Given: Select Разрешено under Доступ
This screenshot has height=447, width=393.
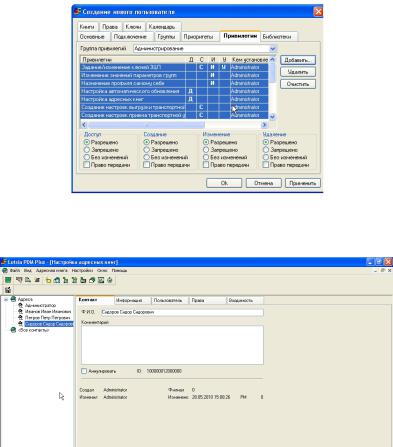Looking at the screenshot, I should (x=87, y=142).
